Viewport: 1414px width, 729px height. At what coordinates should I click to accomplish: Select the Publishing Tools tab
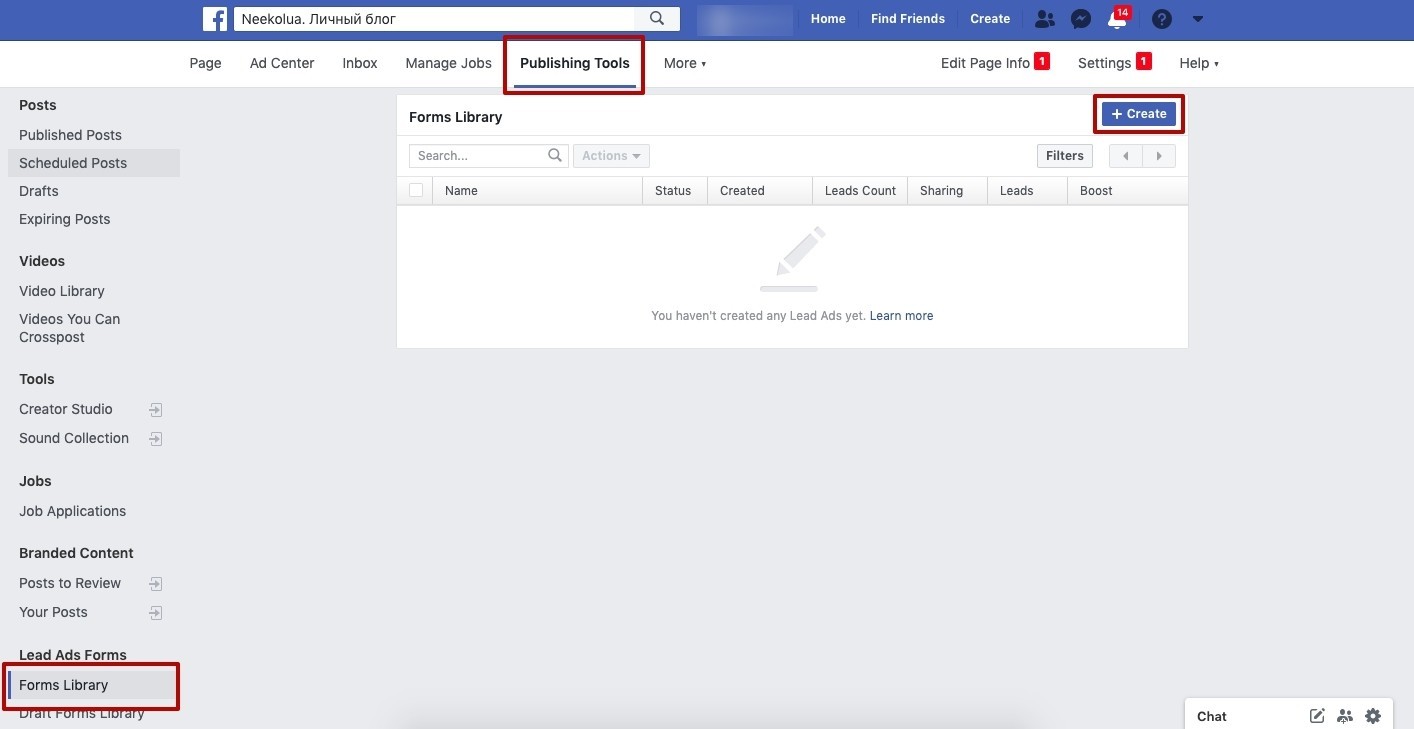[x=575, y=63]
